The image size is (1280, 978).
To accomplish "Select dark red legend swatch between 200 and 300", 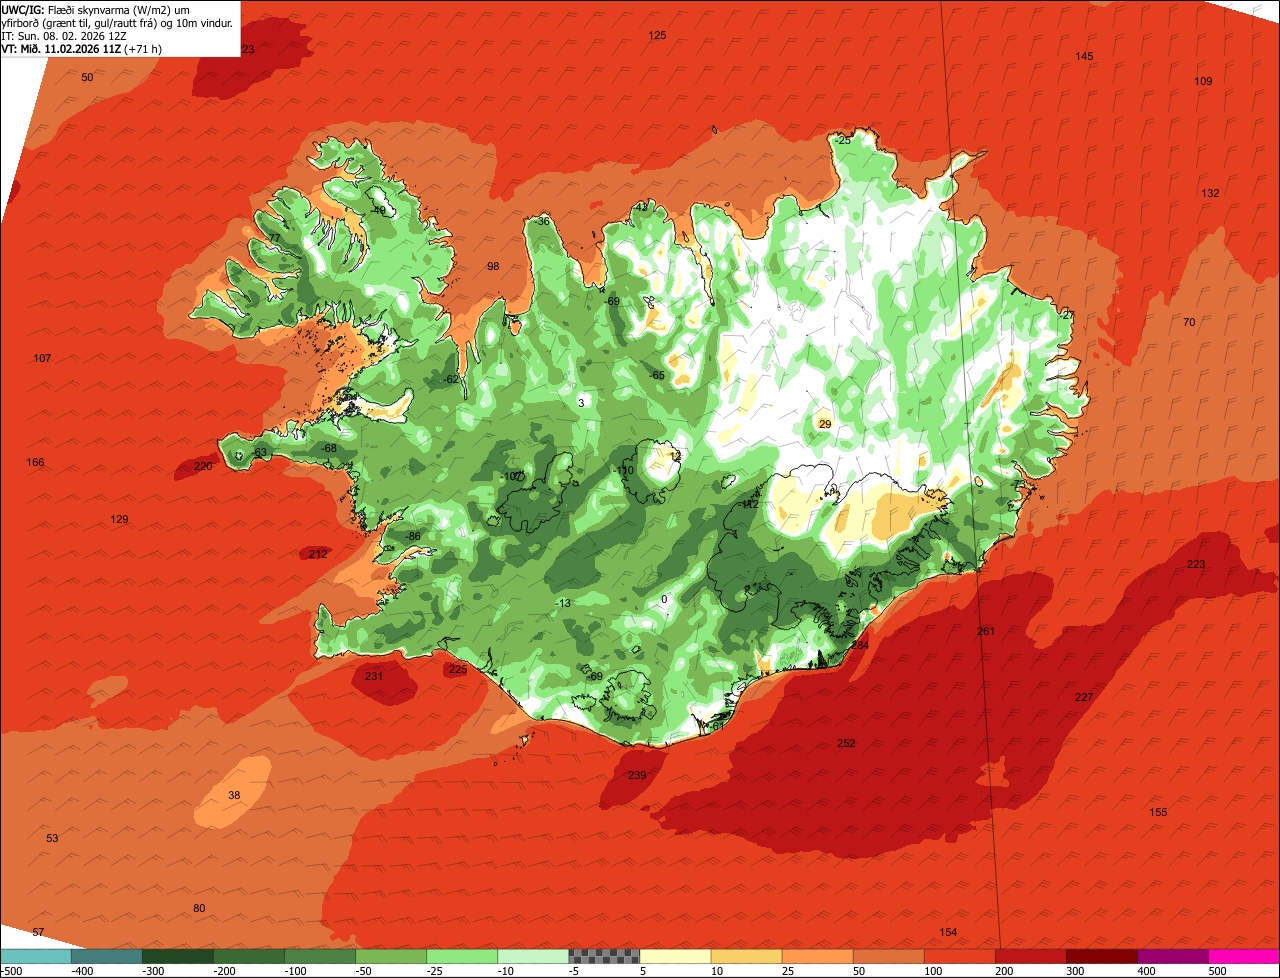I will (x=1030, y=956).
